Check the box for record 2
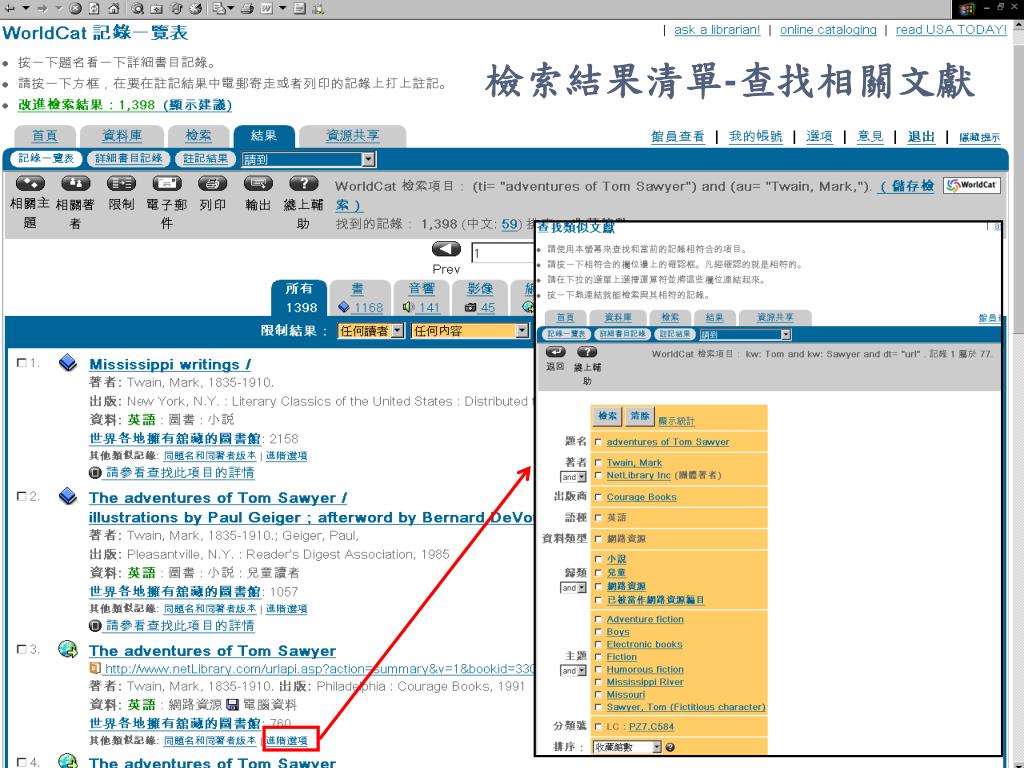 (22, 496)
